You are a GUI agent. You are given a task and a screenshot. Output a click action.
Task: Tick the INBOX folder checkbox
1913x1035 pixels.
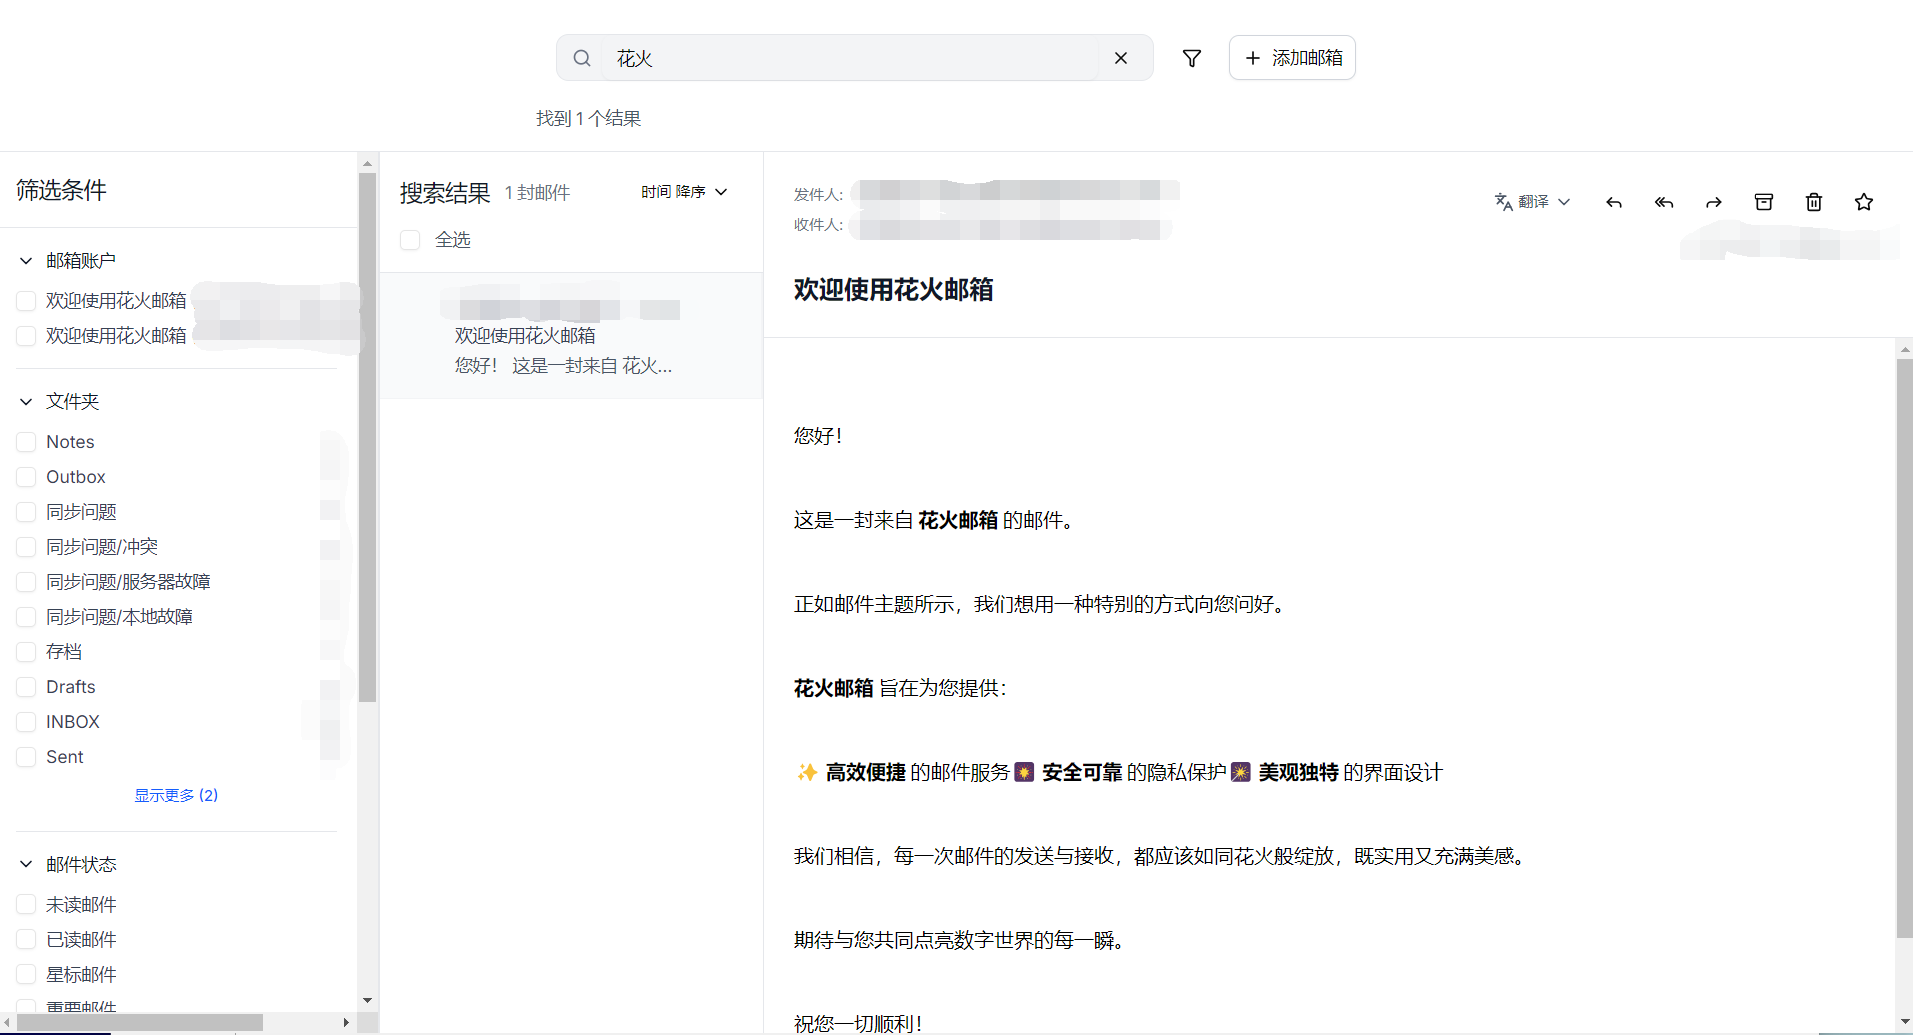tap(27, 722)
